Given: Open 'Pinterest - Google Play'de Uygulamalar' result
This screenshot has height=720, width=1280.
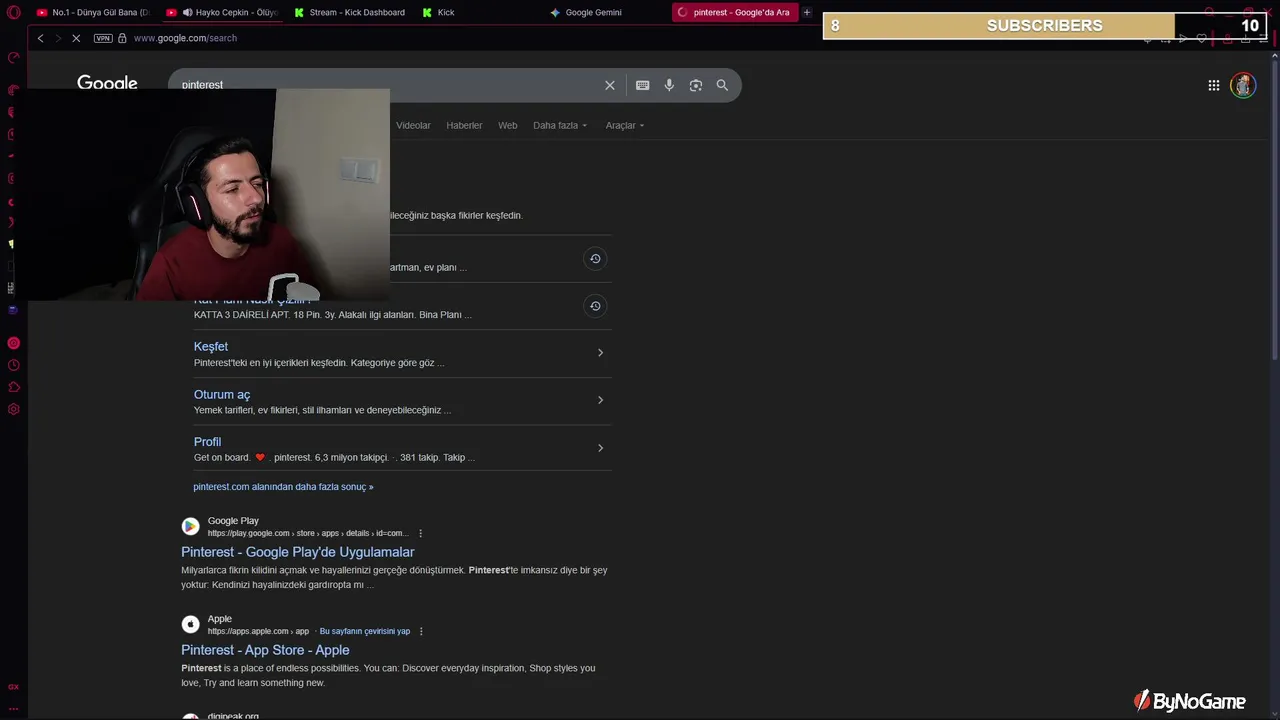Looking at the screenshot, I should (298, 552).
